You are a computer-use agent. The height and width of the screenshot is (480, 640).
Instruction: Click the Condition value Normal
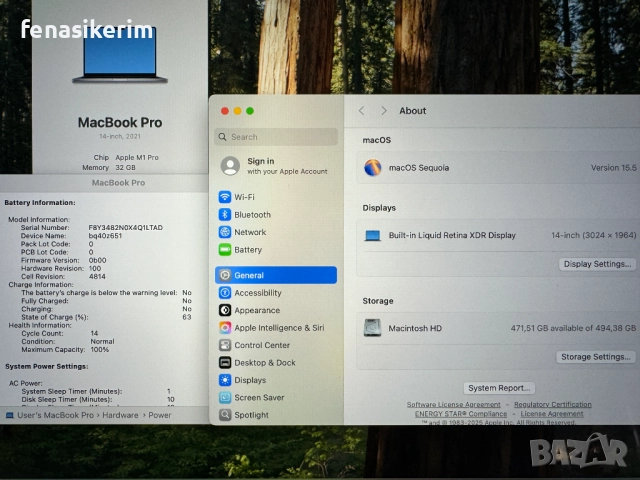click(102, 341)
